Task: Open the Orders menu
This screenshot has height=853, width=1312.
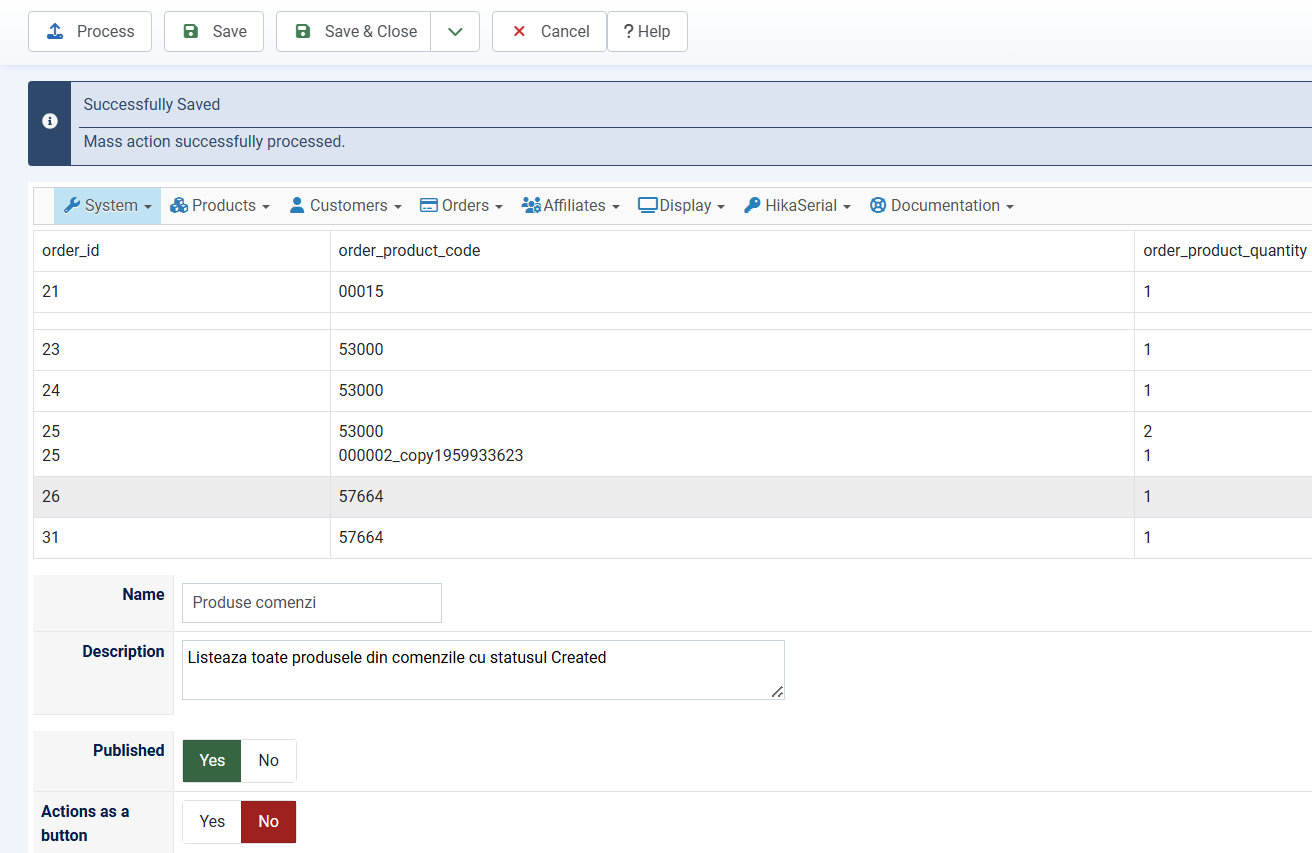Action: pyautogui.click(x=461, y=205)
